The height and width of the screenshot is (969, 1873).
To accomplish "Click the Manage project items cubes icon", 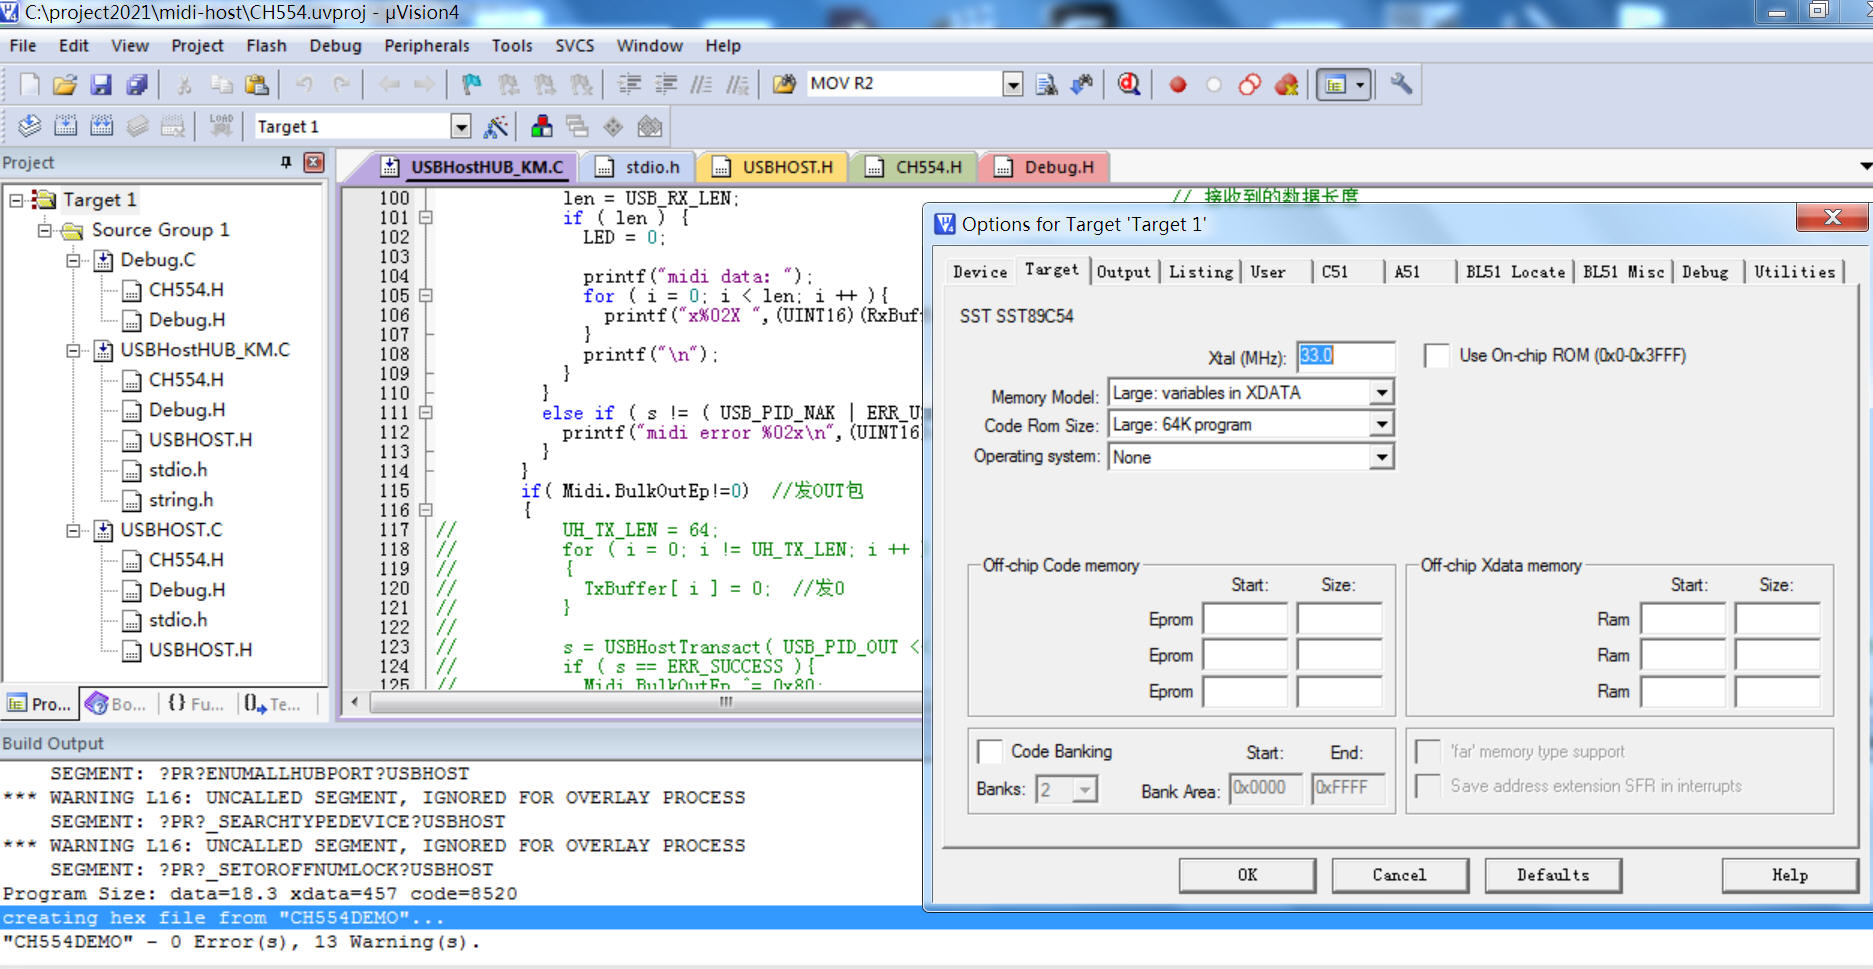I will coord(542,126).
